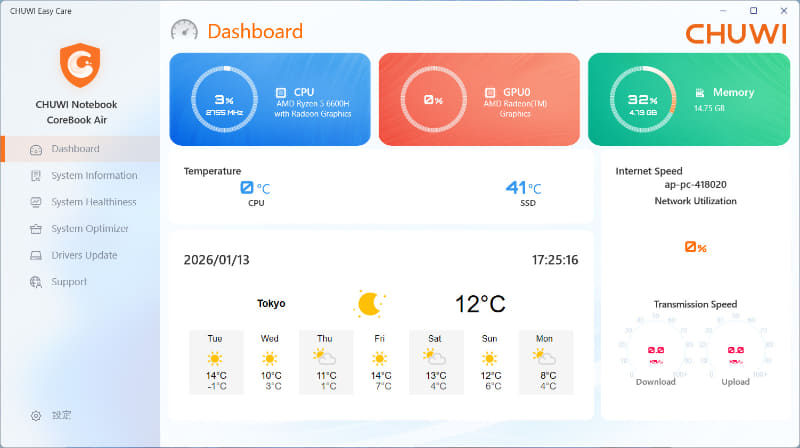Click the CPU temperature reading
800x448 pixels.
(x=255, y=188)
